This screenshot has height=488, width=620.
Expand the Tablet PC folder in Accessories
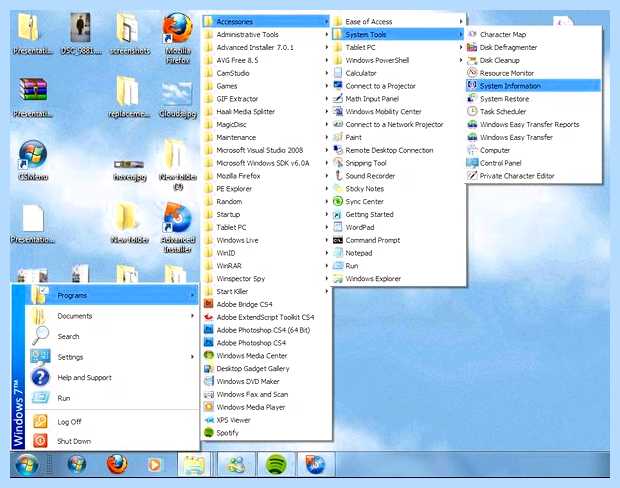398,47
